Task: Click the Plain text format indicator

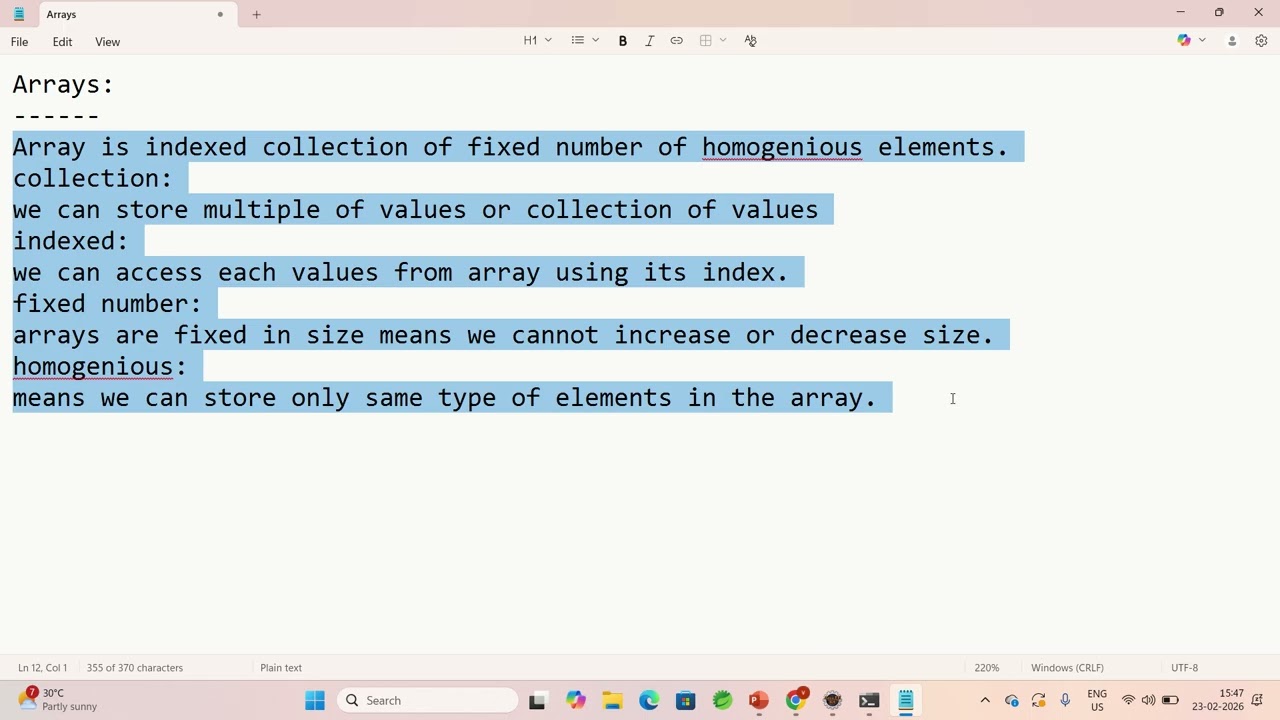Action: [x=281, y=668]
